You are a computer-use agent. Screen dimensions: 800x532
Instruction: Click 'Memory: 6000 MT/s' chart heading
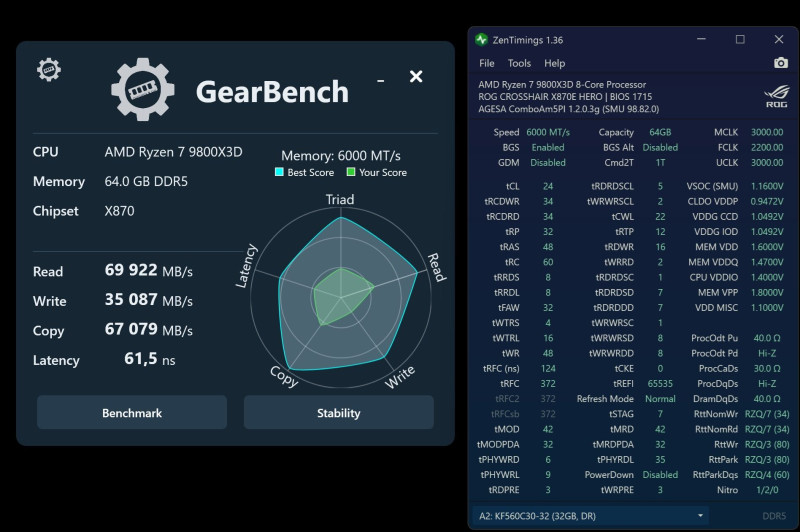(341, 156)
